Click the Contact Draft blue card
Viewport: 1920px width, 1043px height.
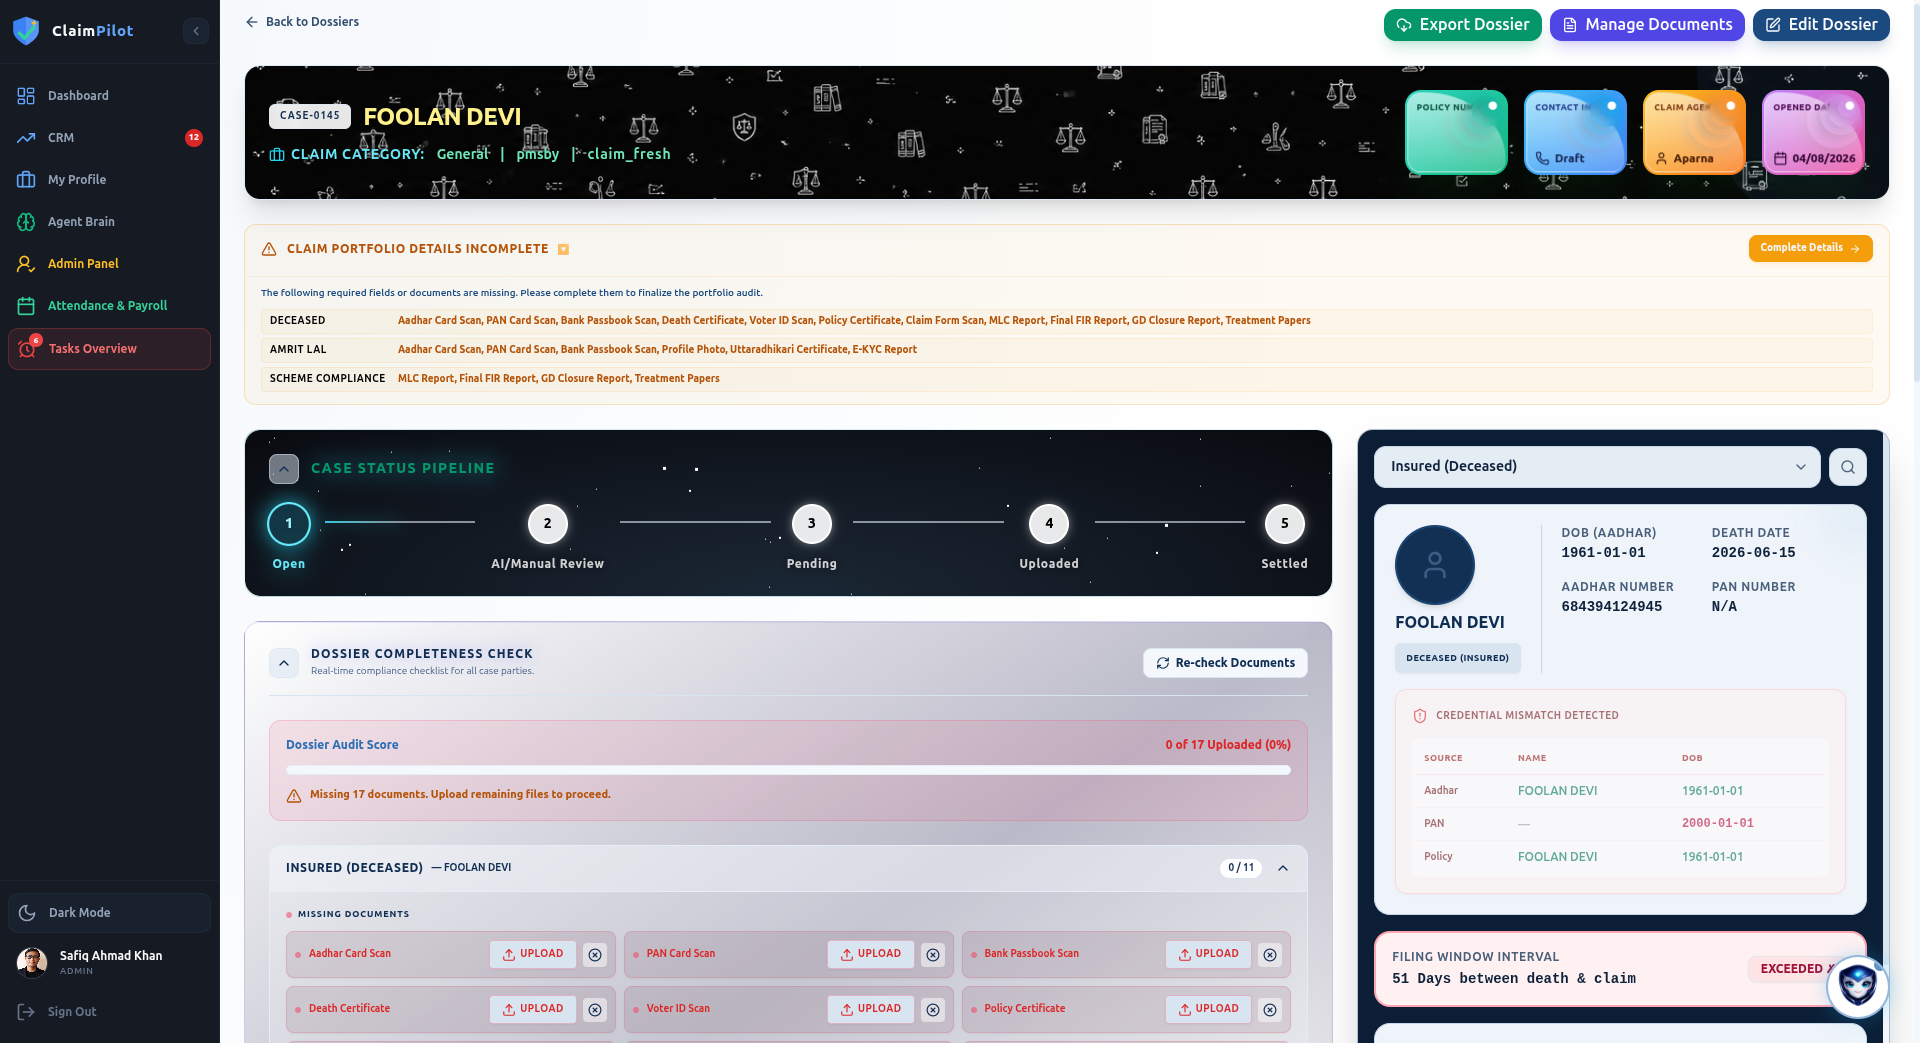[x=1575, y=132]
